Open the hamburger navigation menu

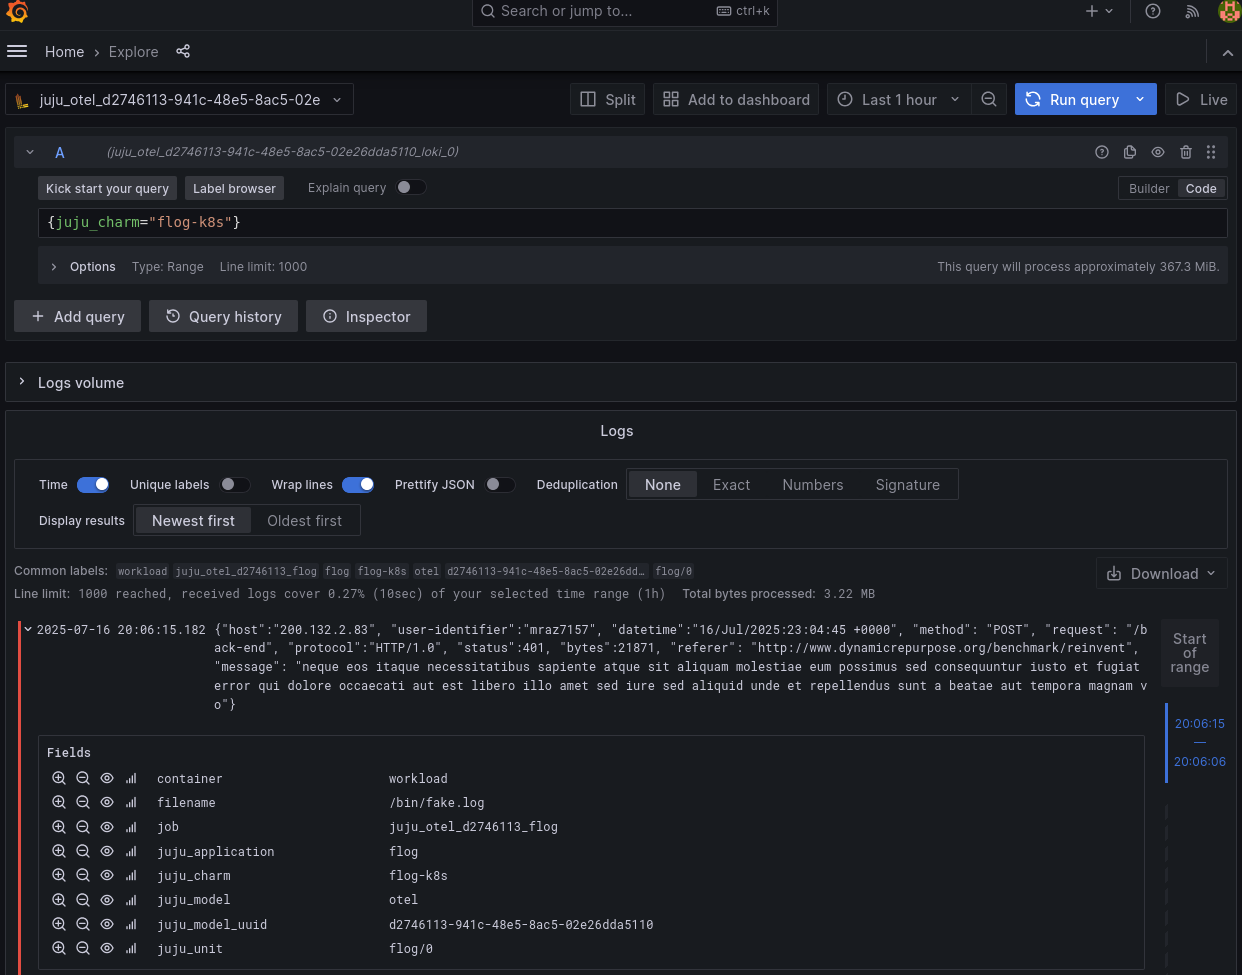[x=17, y=51]
